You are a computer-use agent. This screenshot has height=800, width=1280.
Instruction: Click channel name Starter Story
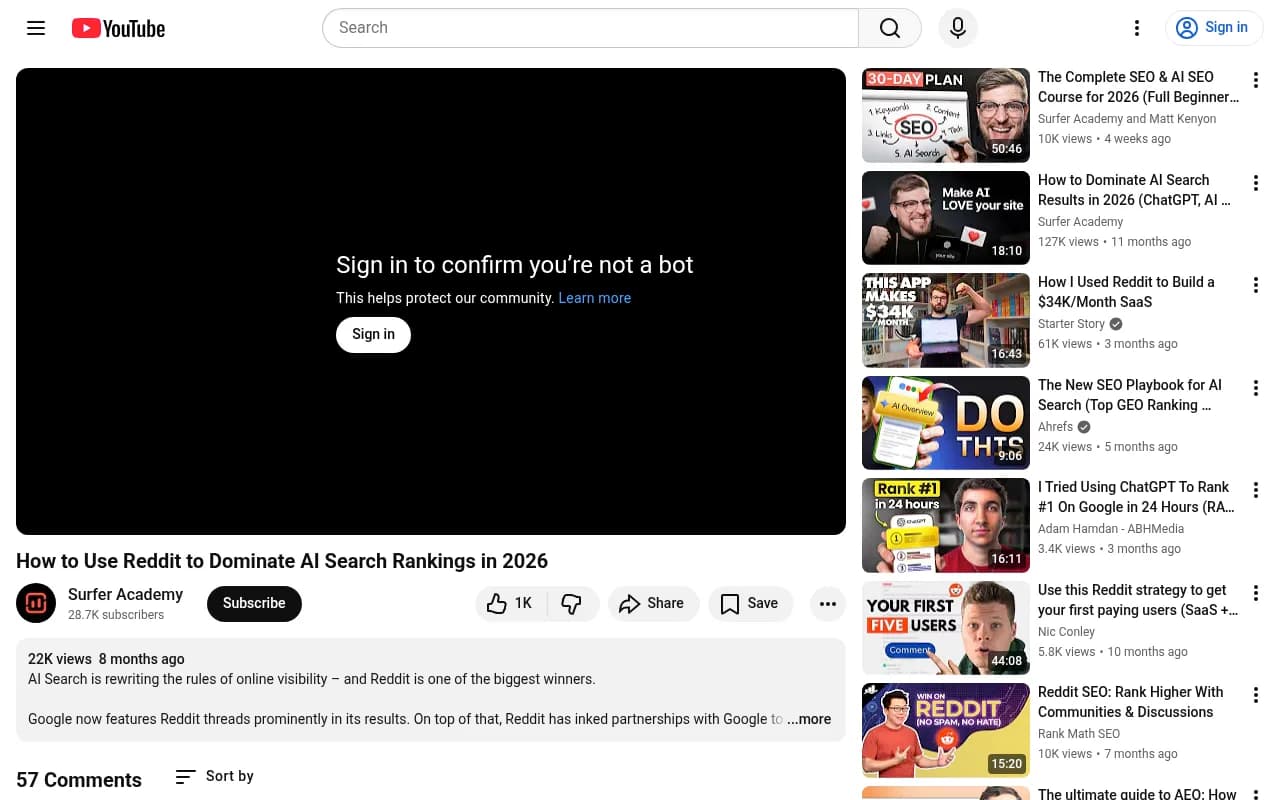(1071, 324)
